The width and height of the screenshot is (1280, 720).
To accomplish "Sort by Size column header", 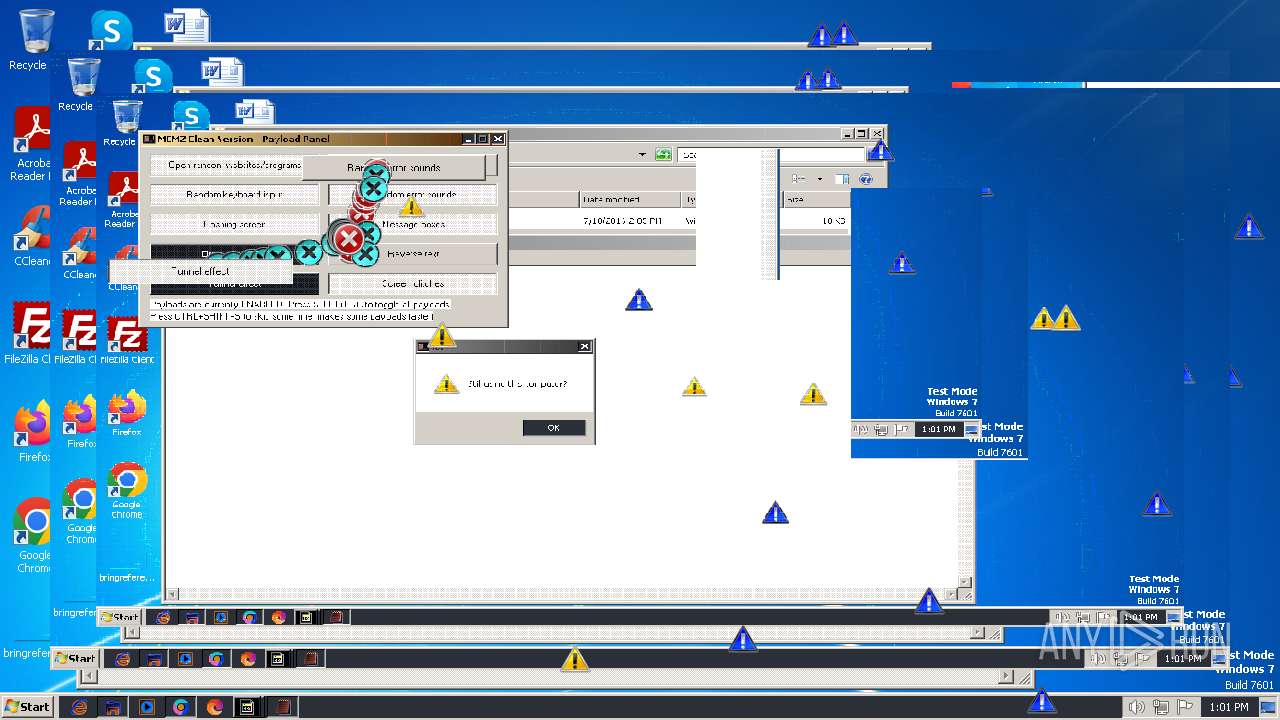I will pos(817,199).
